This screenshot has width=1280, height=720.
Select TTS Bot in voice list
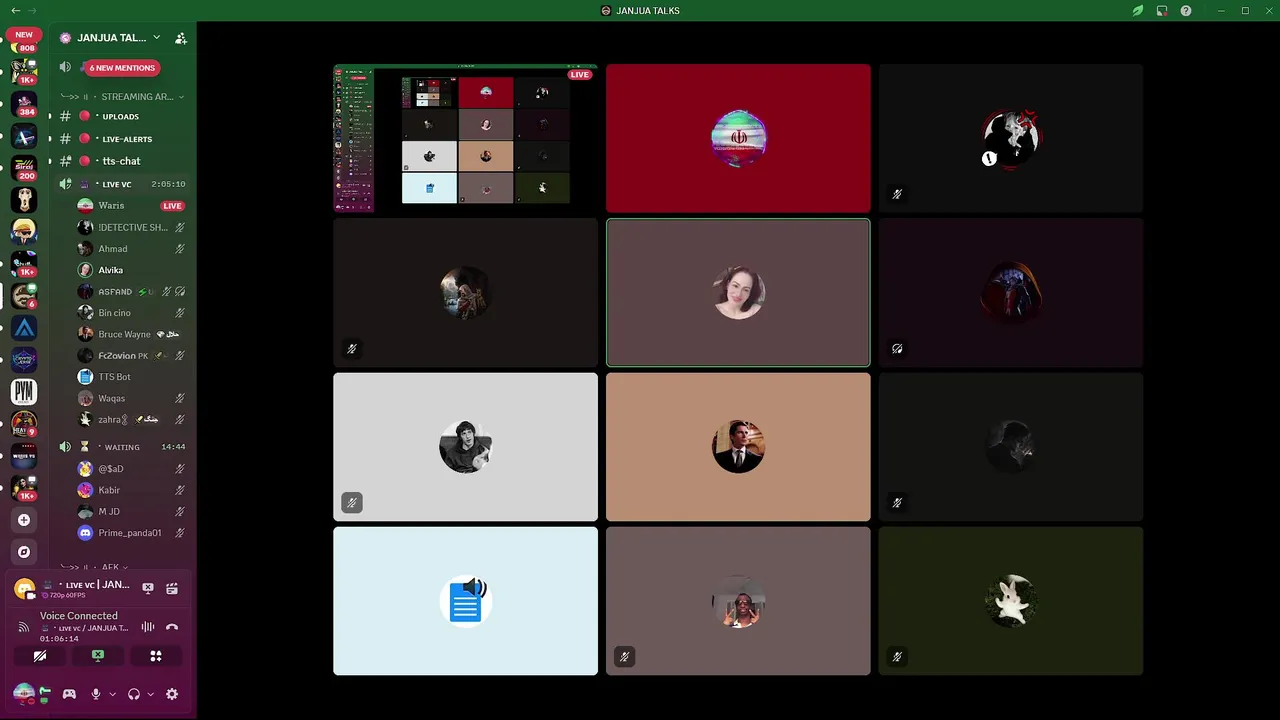pyautogui.click(x=132, y=377)
